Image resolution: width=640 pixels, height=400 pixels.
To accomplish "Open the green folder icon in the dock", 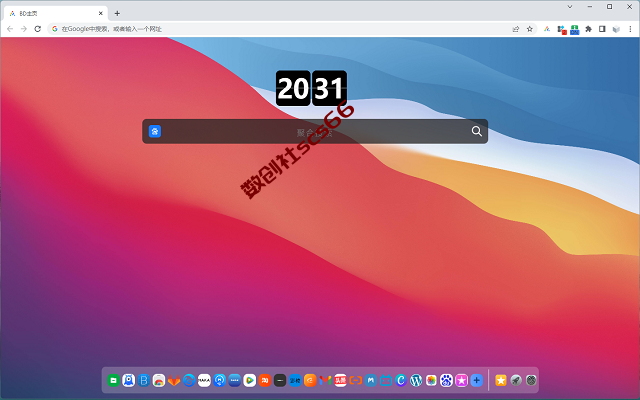I will point(113,380).
